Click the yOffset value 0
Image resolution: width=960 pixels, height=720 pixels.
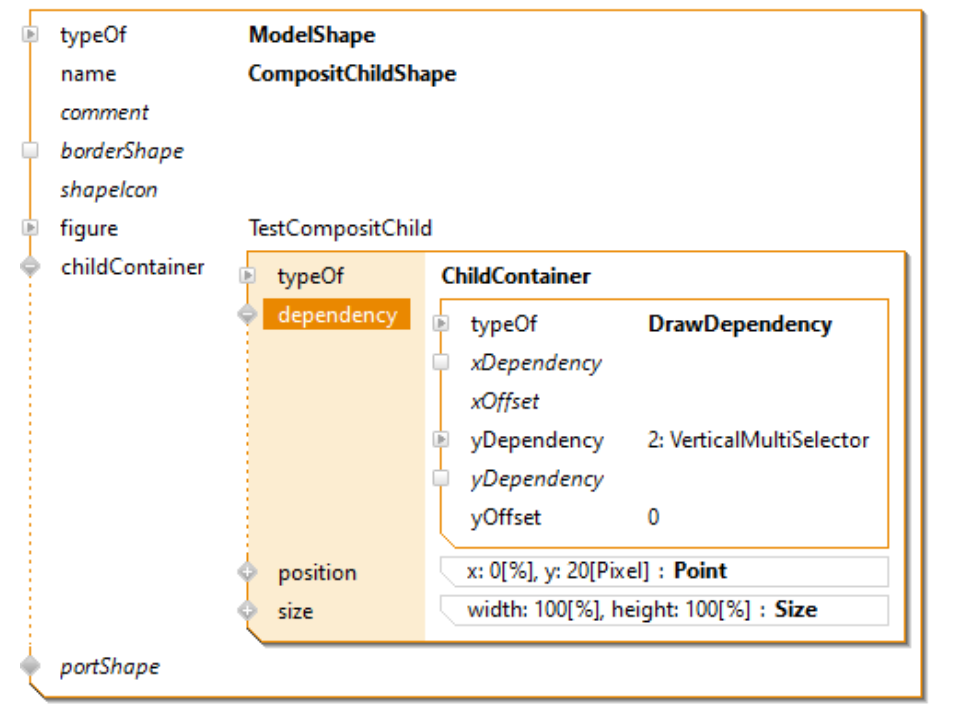click(x=653, y=518)
